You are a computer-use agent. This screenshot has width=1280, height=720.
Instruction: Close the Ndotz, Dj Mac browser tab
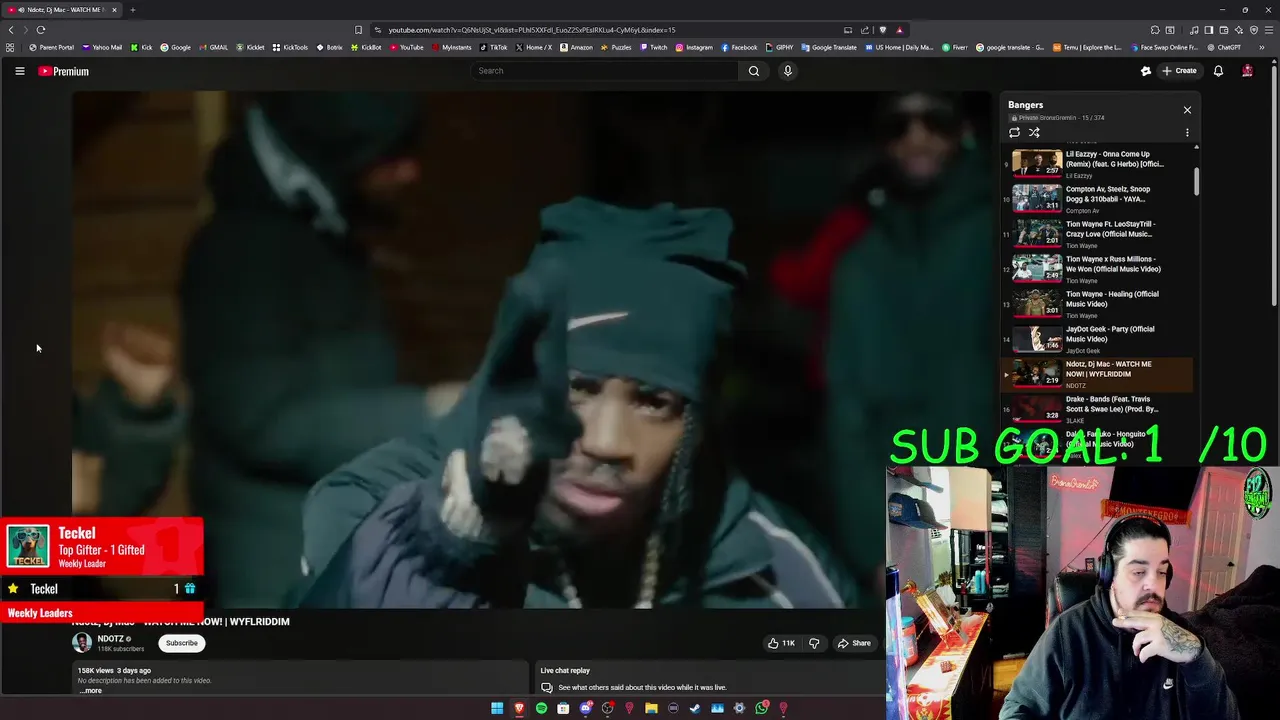[114, 10]
